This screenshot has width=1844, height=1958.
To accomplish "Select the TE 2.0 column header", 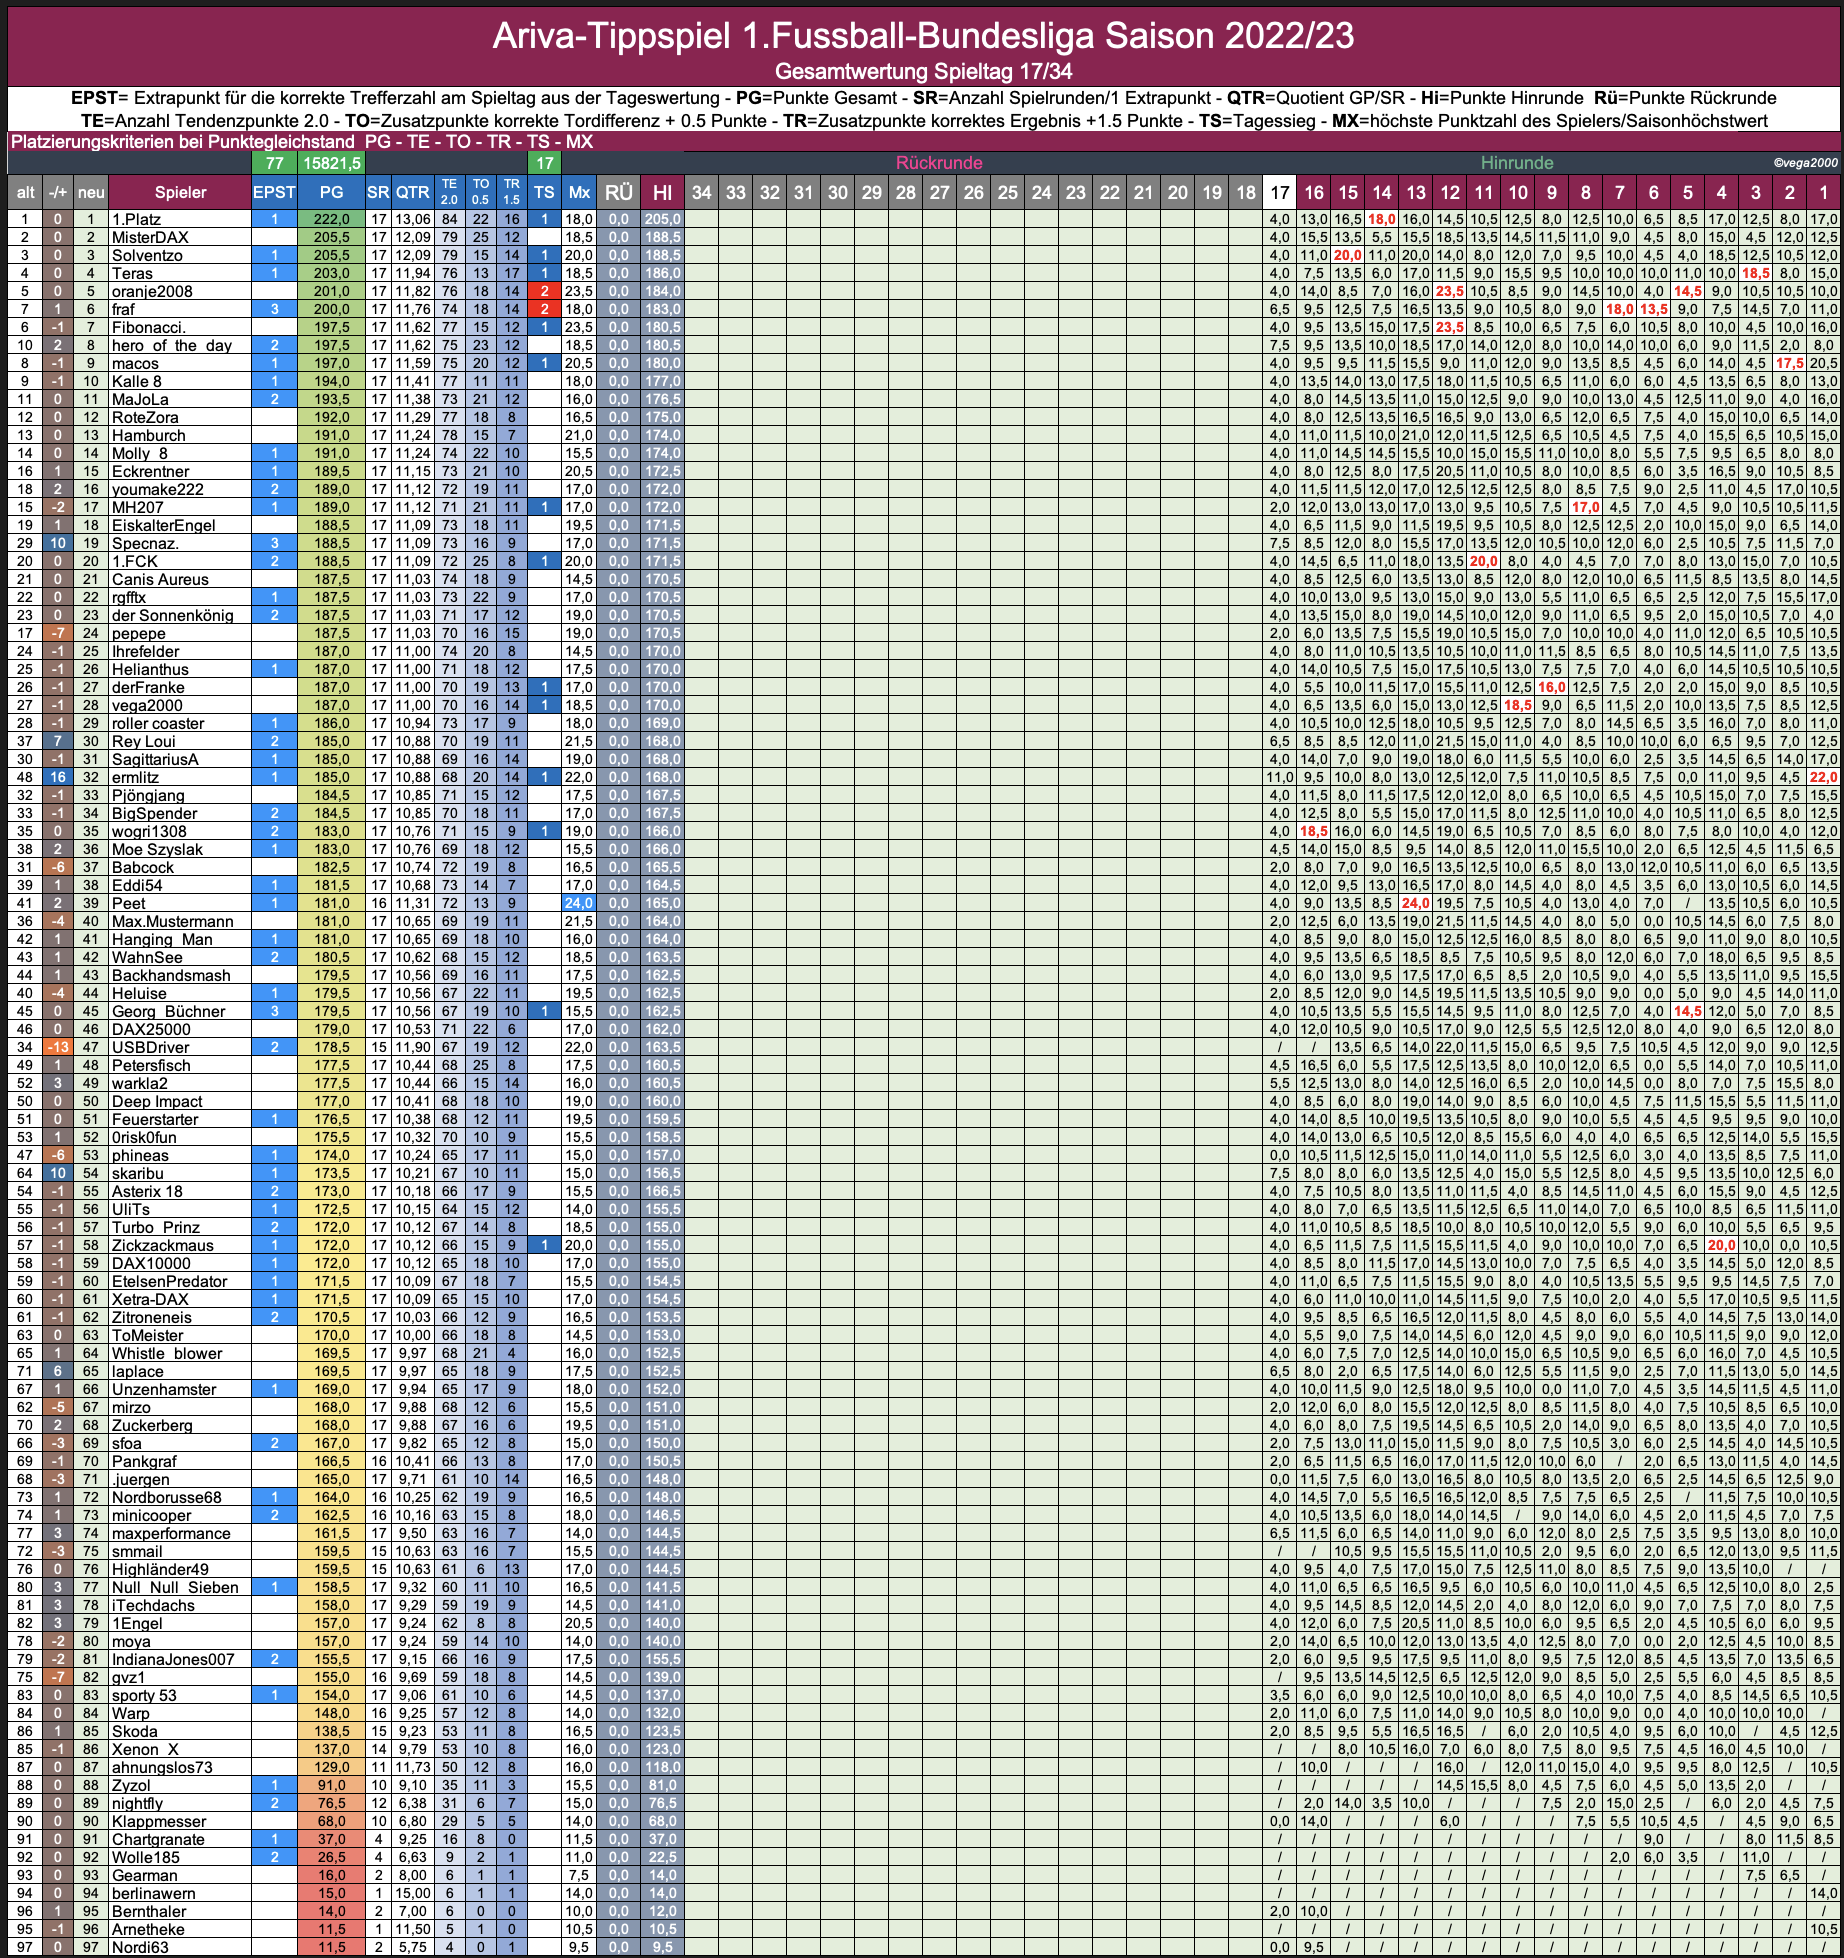I will point(449,192).
